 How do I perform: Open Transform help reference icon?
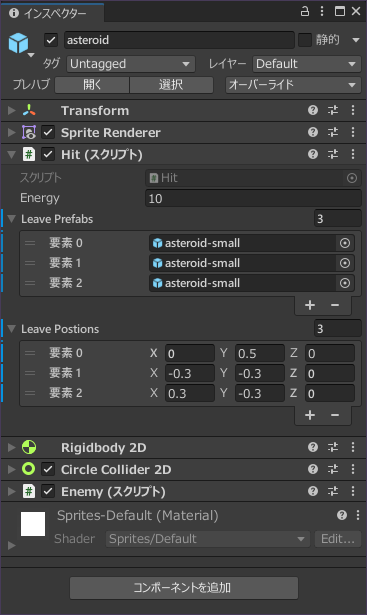(x=313, y=110)
